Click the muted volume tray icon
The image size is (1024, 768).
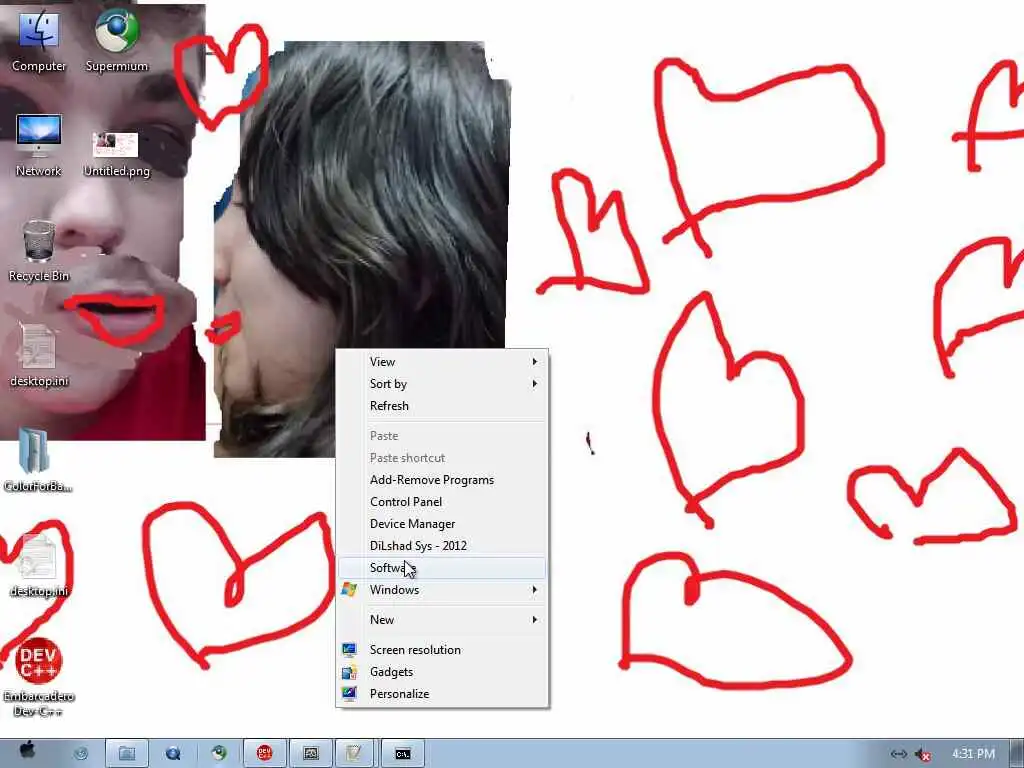[923, 754]
